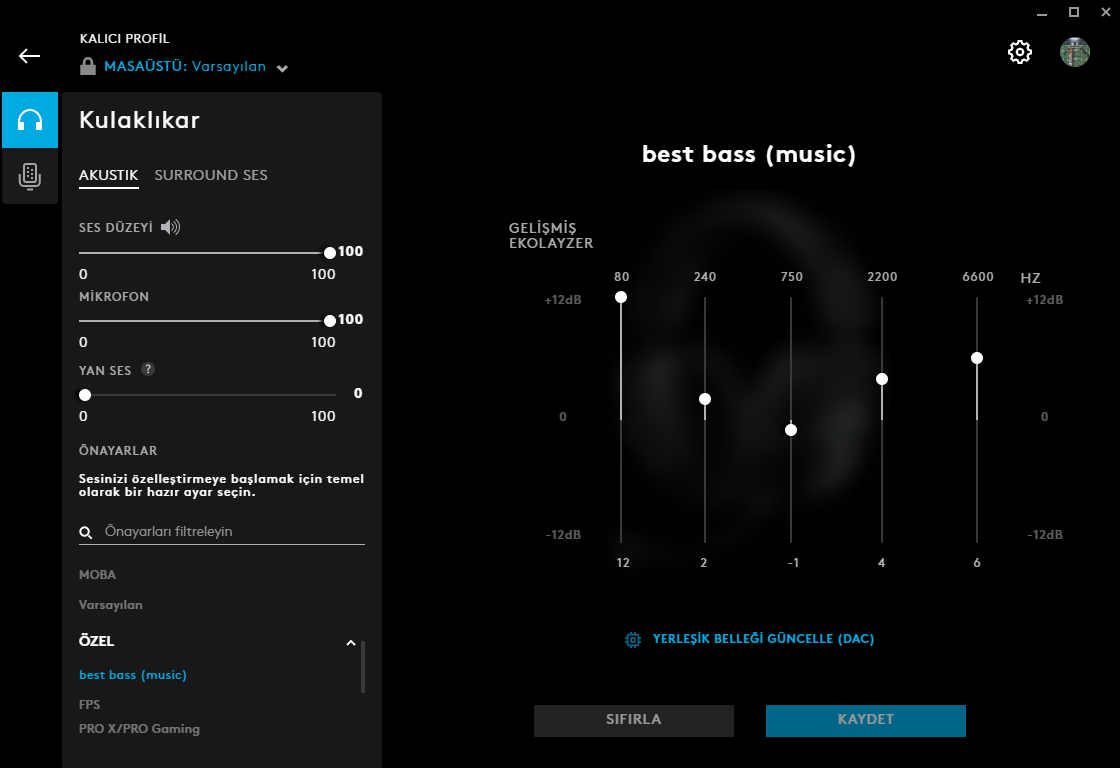Save the equalizer with KAYDET
This screenshot has height=768, width=1120.
pos(866,720)
